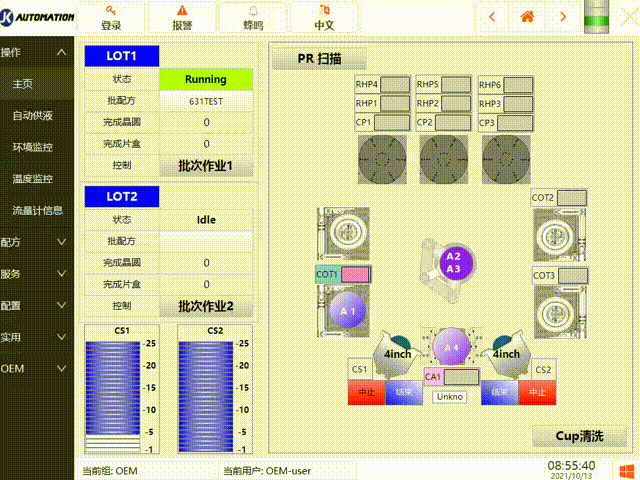Click the red 中止 button under CS1

[364, 394]
